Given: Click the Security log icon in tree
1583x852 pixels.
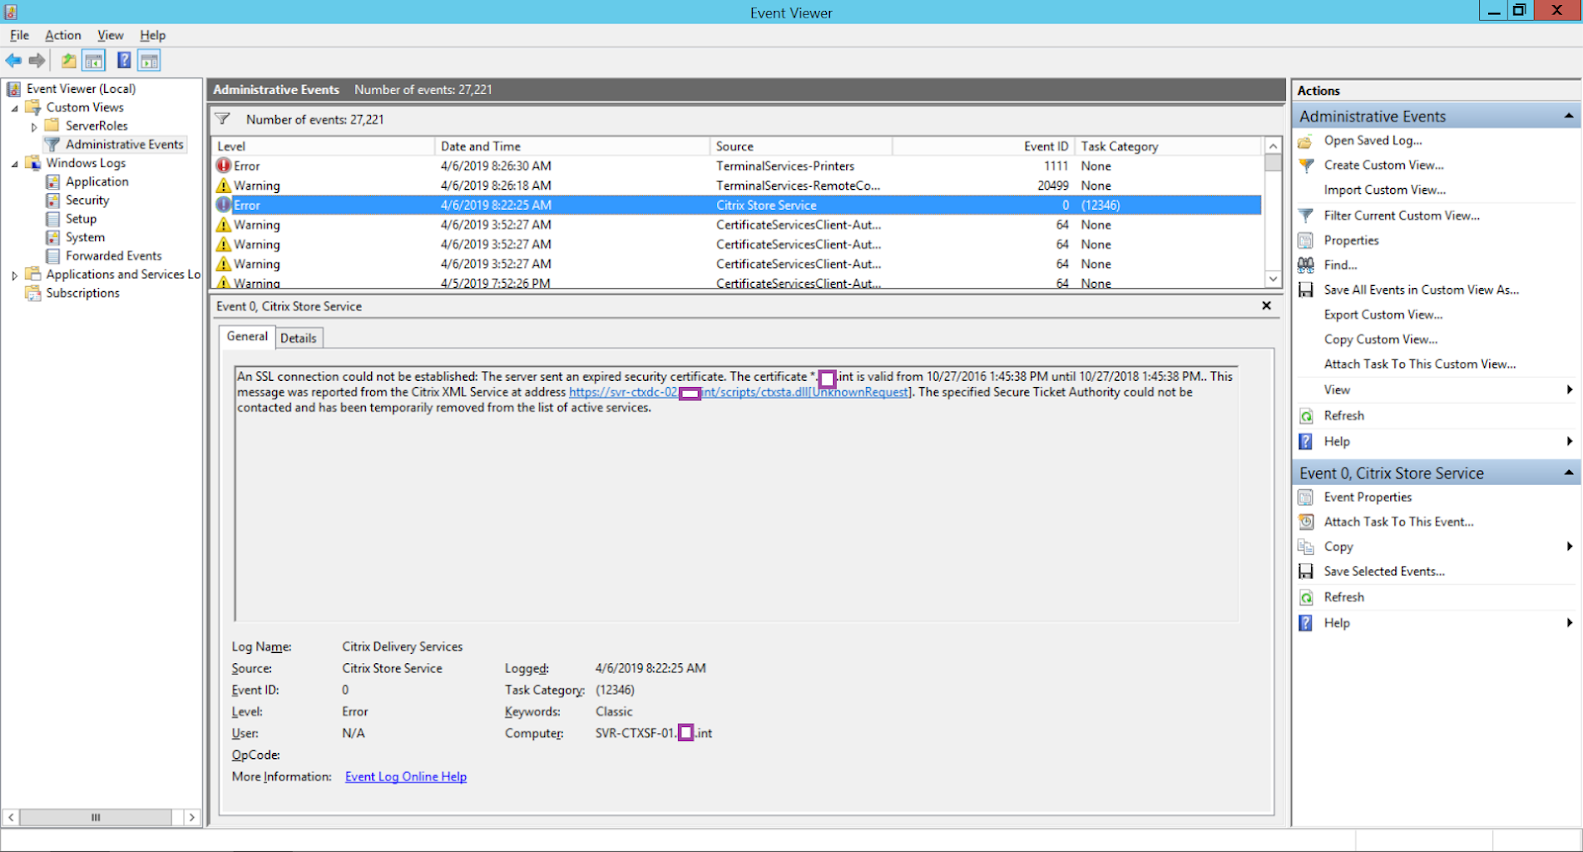Looking at the screenshot, I should [x=53, y=200].
